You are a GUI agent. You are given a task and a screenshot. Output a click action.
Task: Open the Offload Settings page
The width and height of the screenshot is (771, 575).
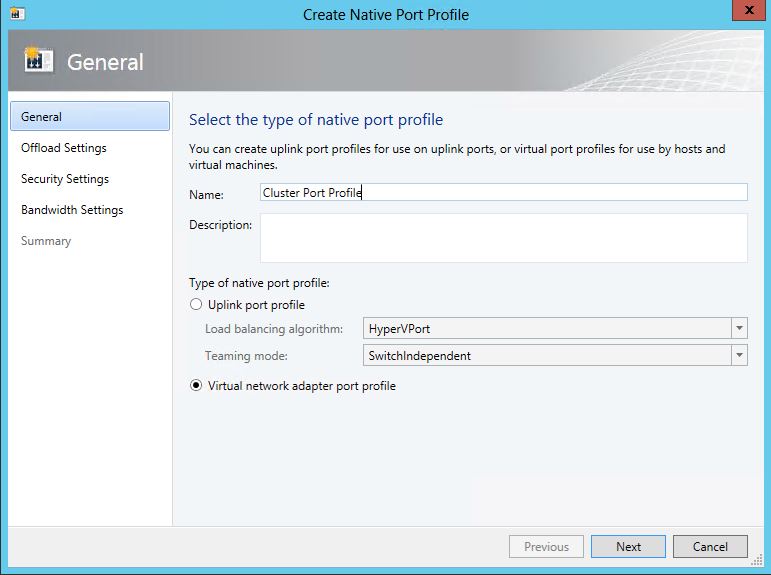pos(64,148)
